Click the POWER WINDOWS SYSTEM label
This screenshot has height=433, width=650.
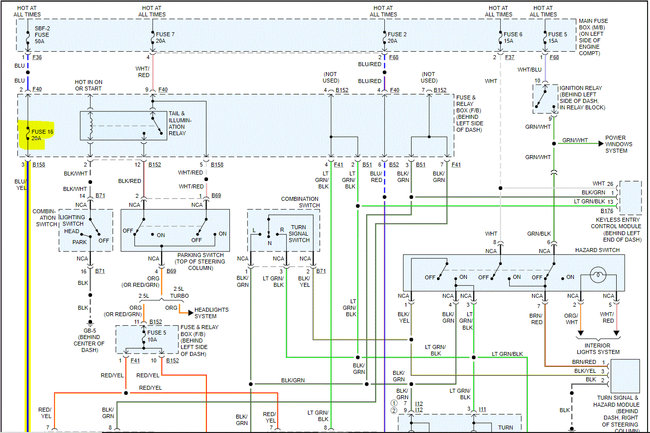coord(618,144)
